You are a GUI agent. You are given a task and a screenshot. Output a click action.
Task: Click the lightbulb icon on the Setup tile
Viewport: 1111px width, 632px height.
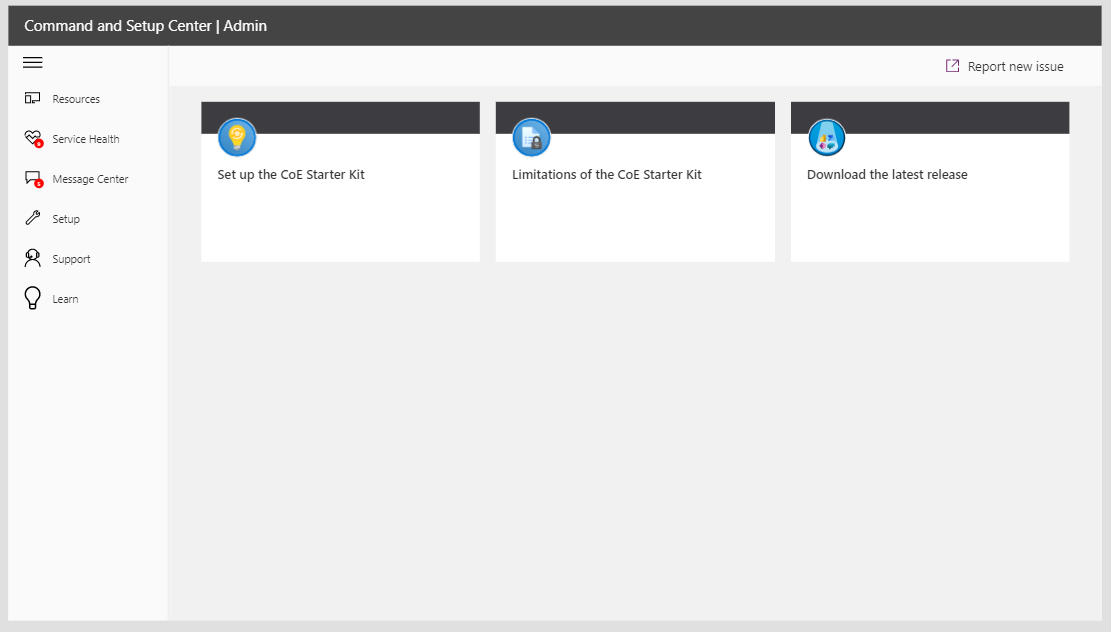click(x=237, y=137)
